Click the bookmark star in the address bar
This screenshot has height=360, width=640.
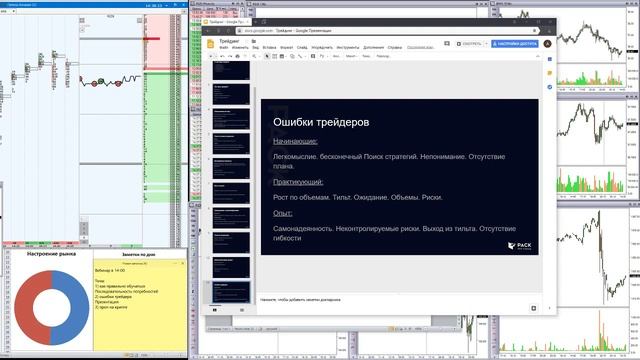534,31
